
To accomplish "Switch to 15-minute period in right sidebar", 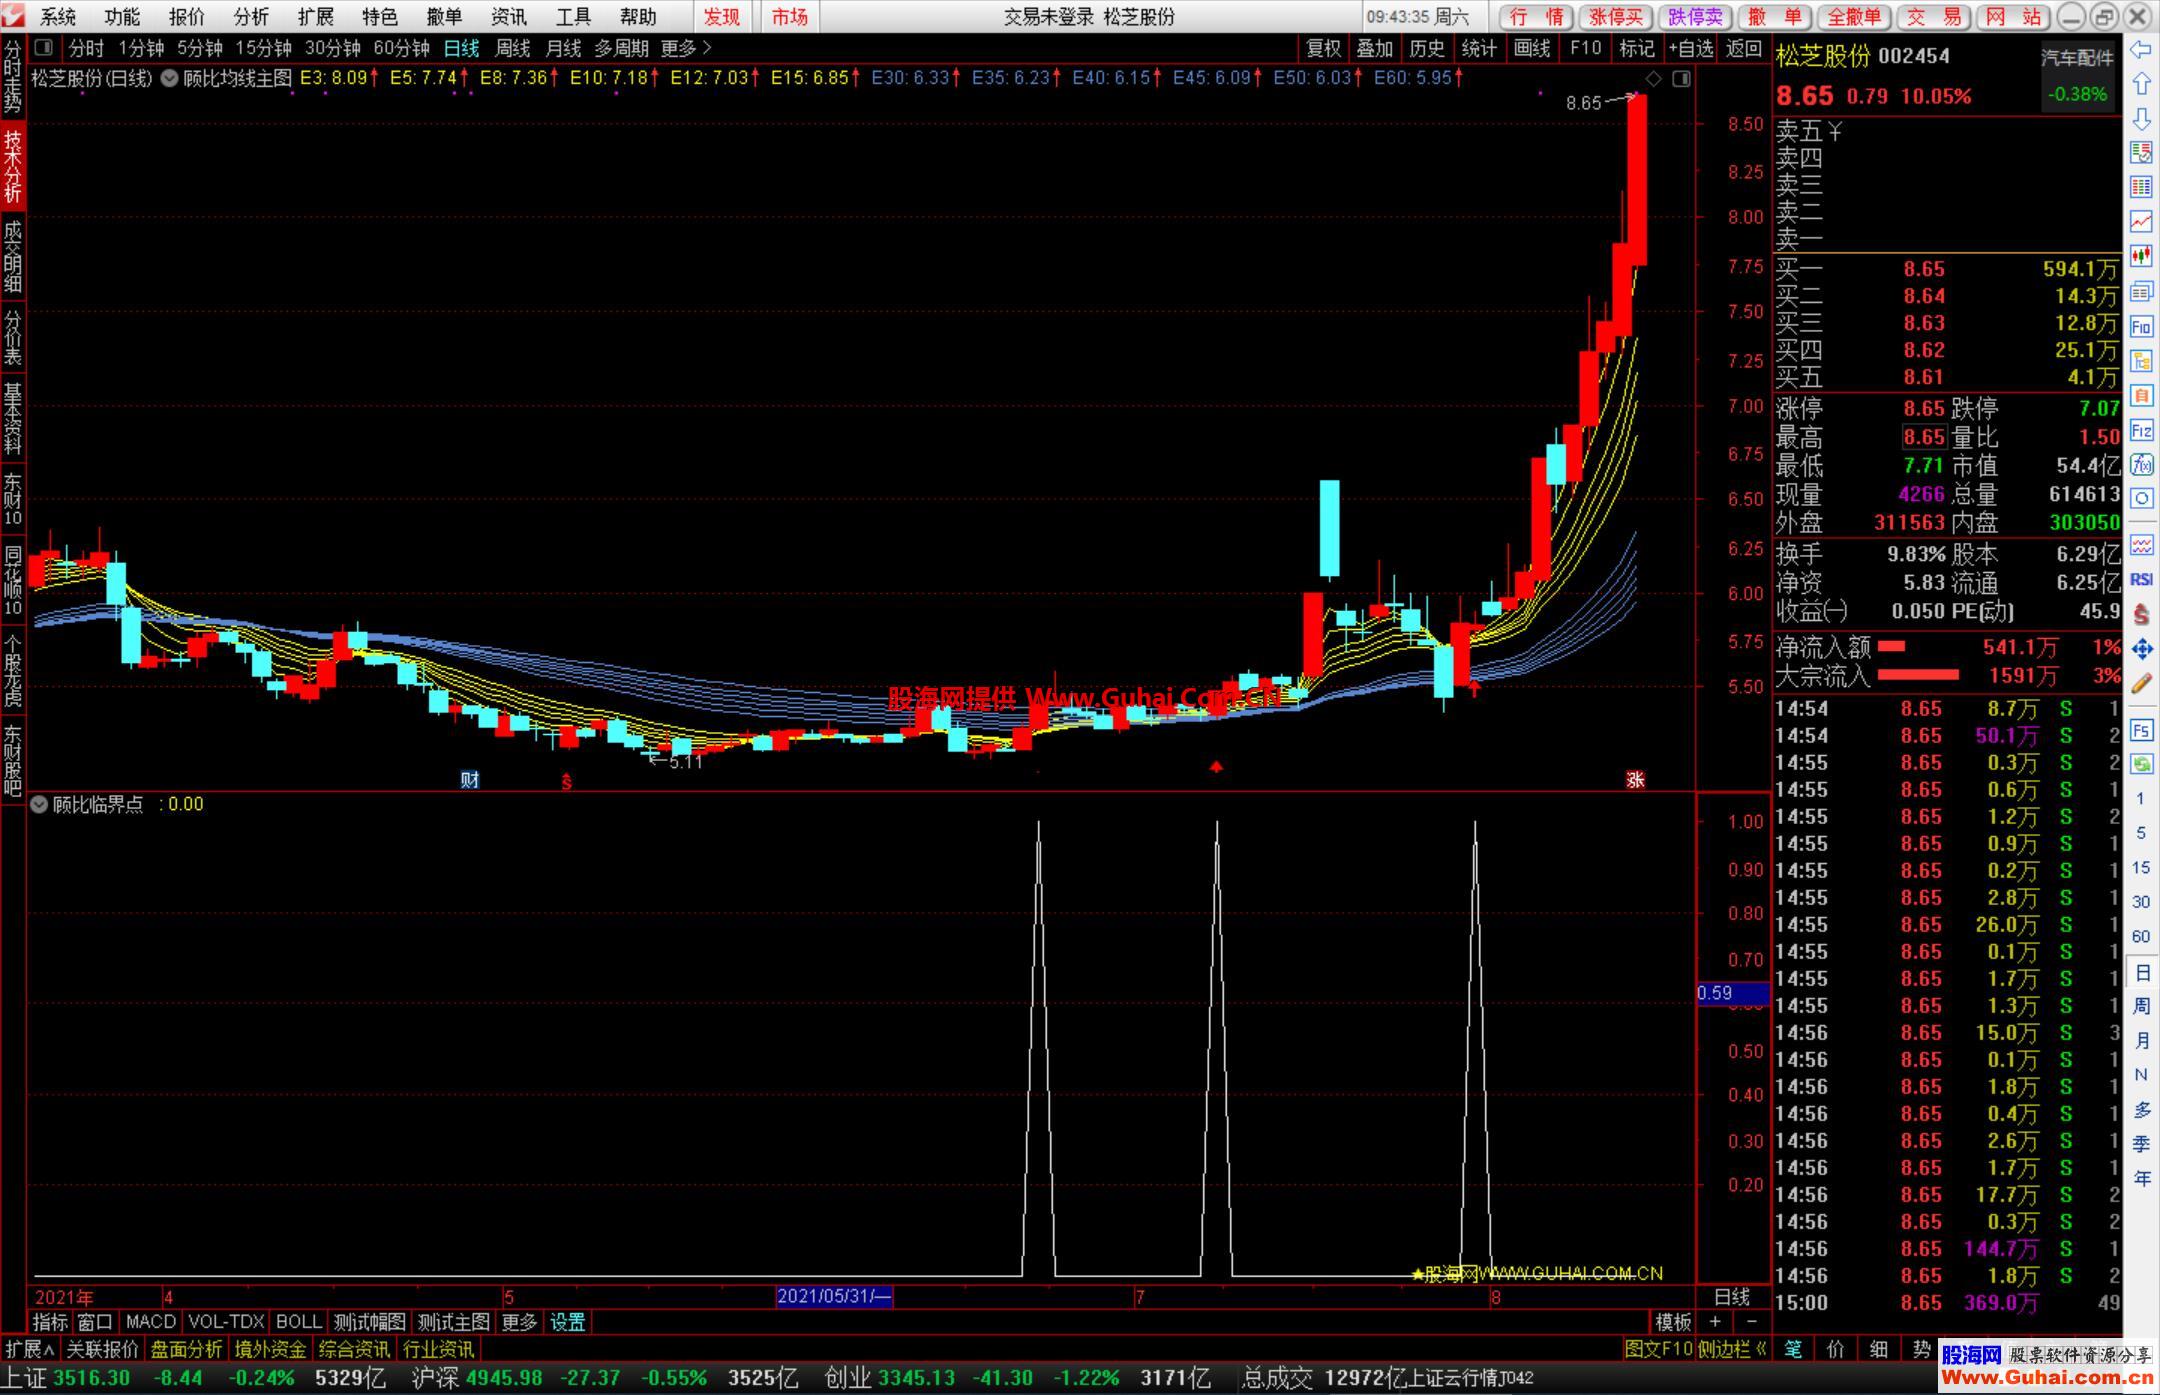I will (2141, 867).
